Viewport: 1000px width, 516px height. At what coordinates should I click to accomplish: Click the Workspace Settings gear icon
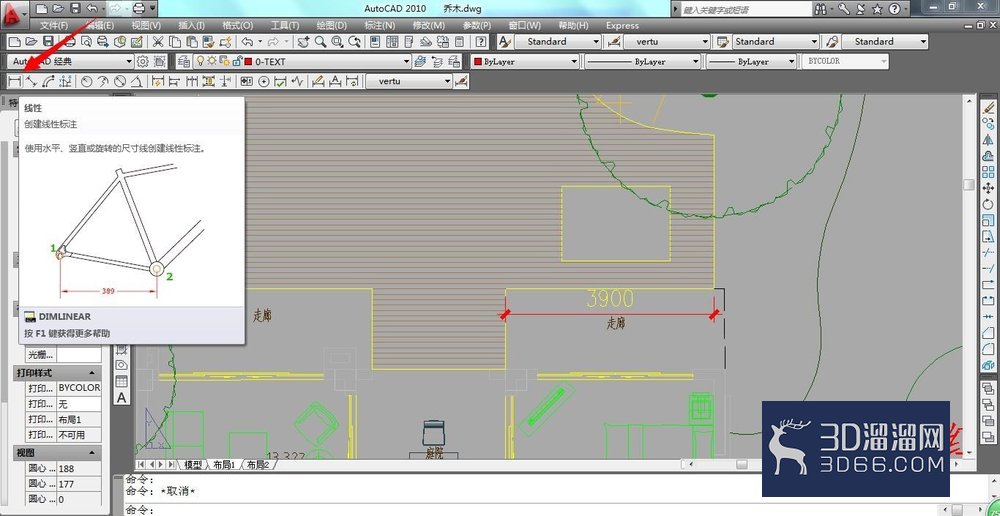(143, 61)
